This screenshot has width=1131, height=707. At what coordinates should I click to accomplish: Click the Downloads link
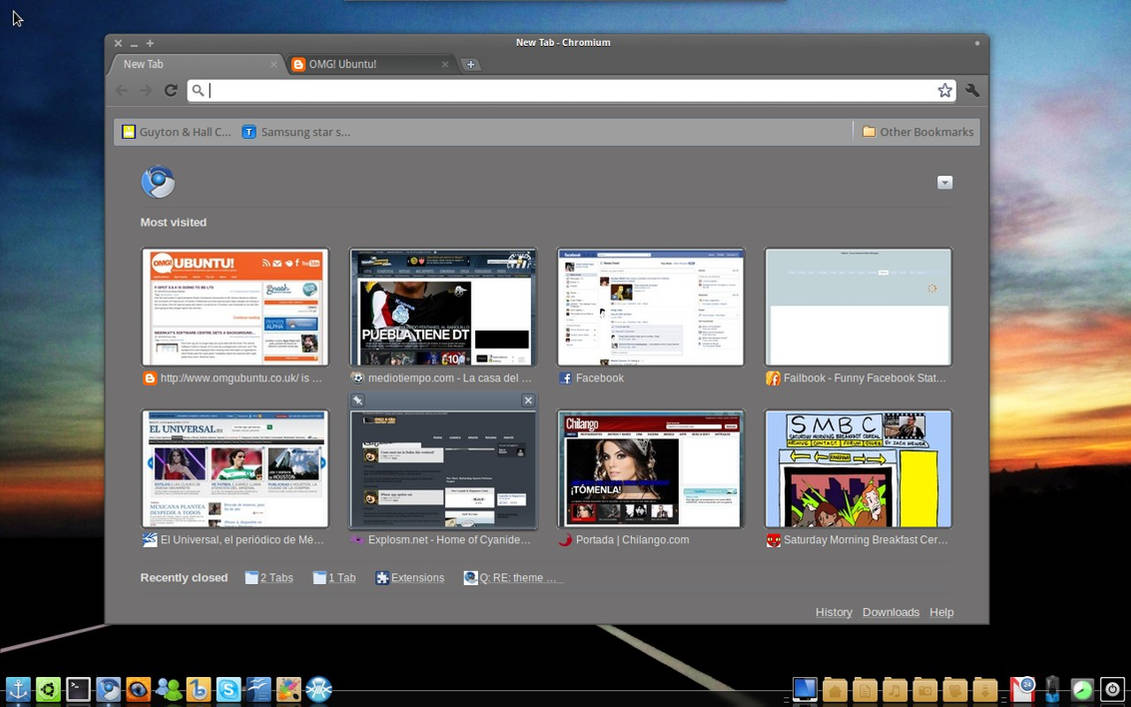pyautogui.click(x=890, y=612)
